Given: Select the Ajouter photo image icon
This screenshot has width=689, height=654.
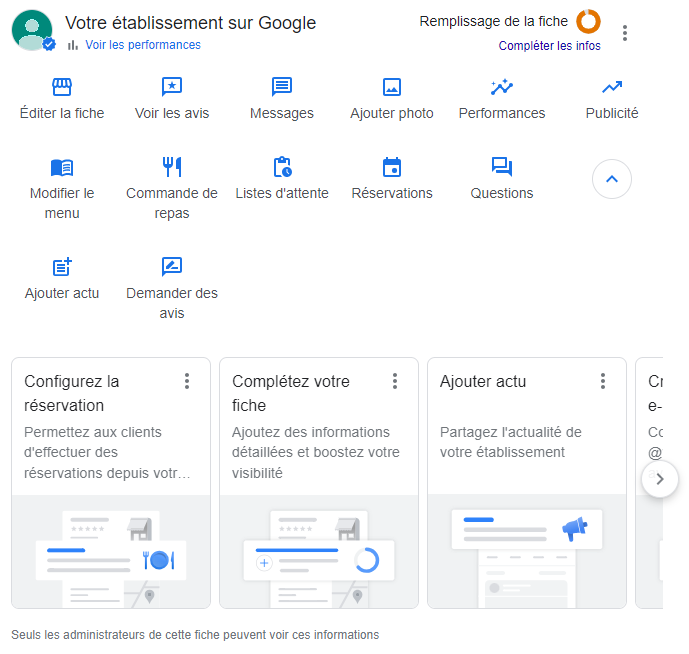Looking at the screenshot, I should (392, 87).
